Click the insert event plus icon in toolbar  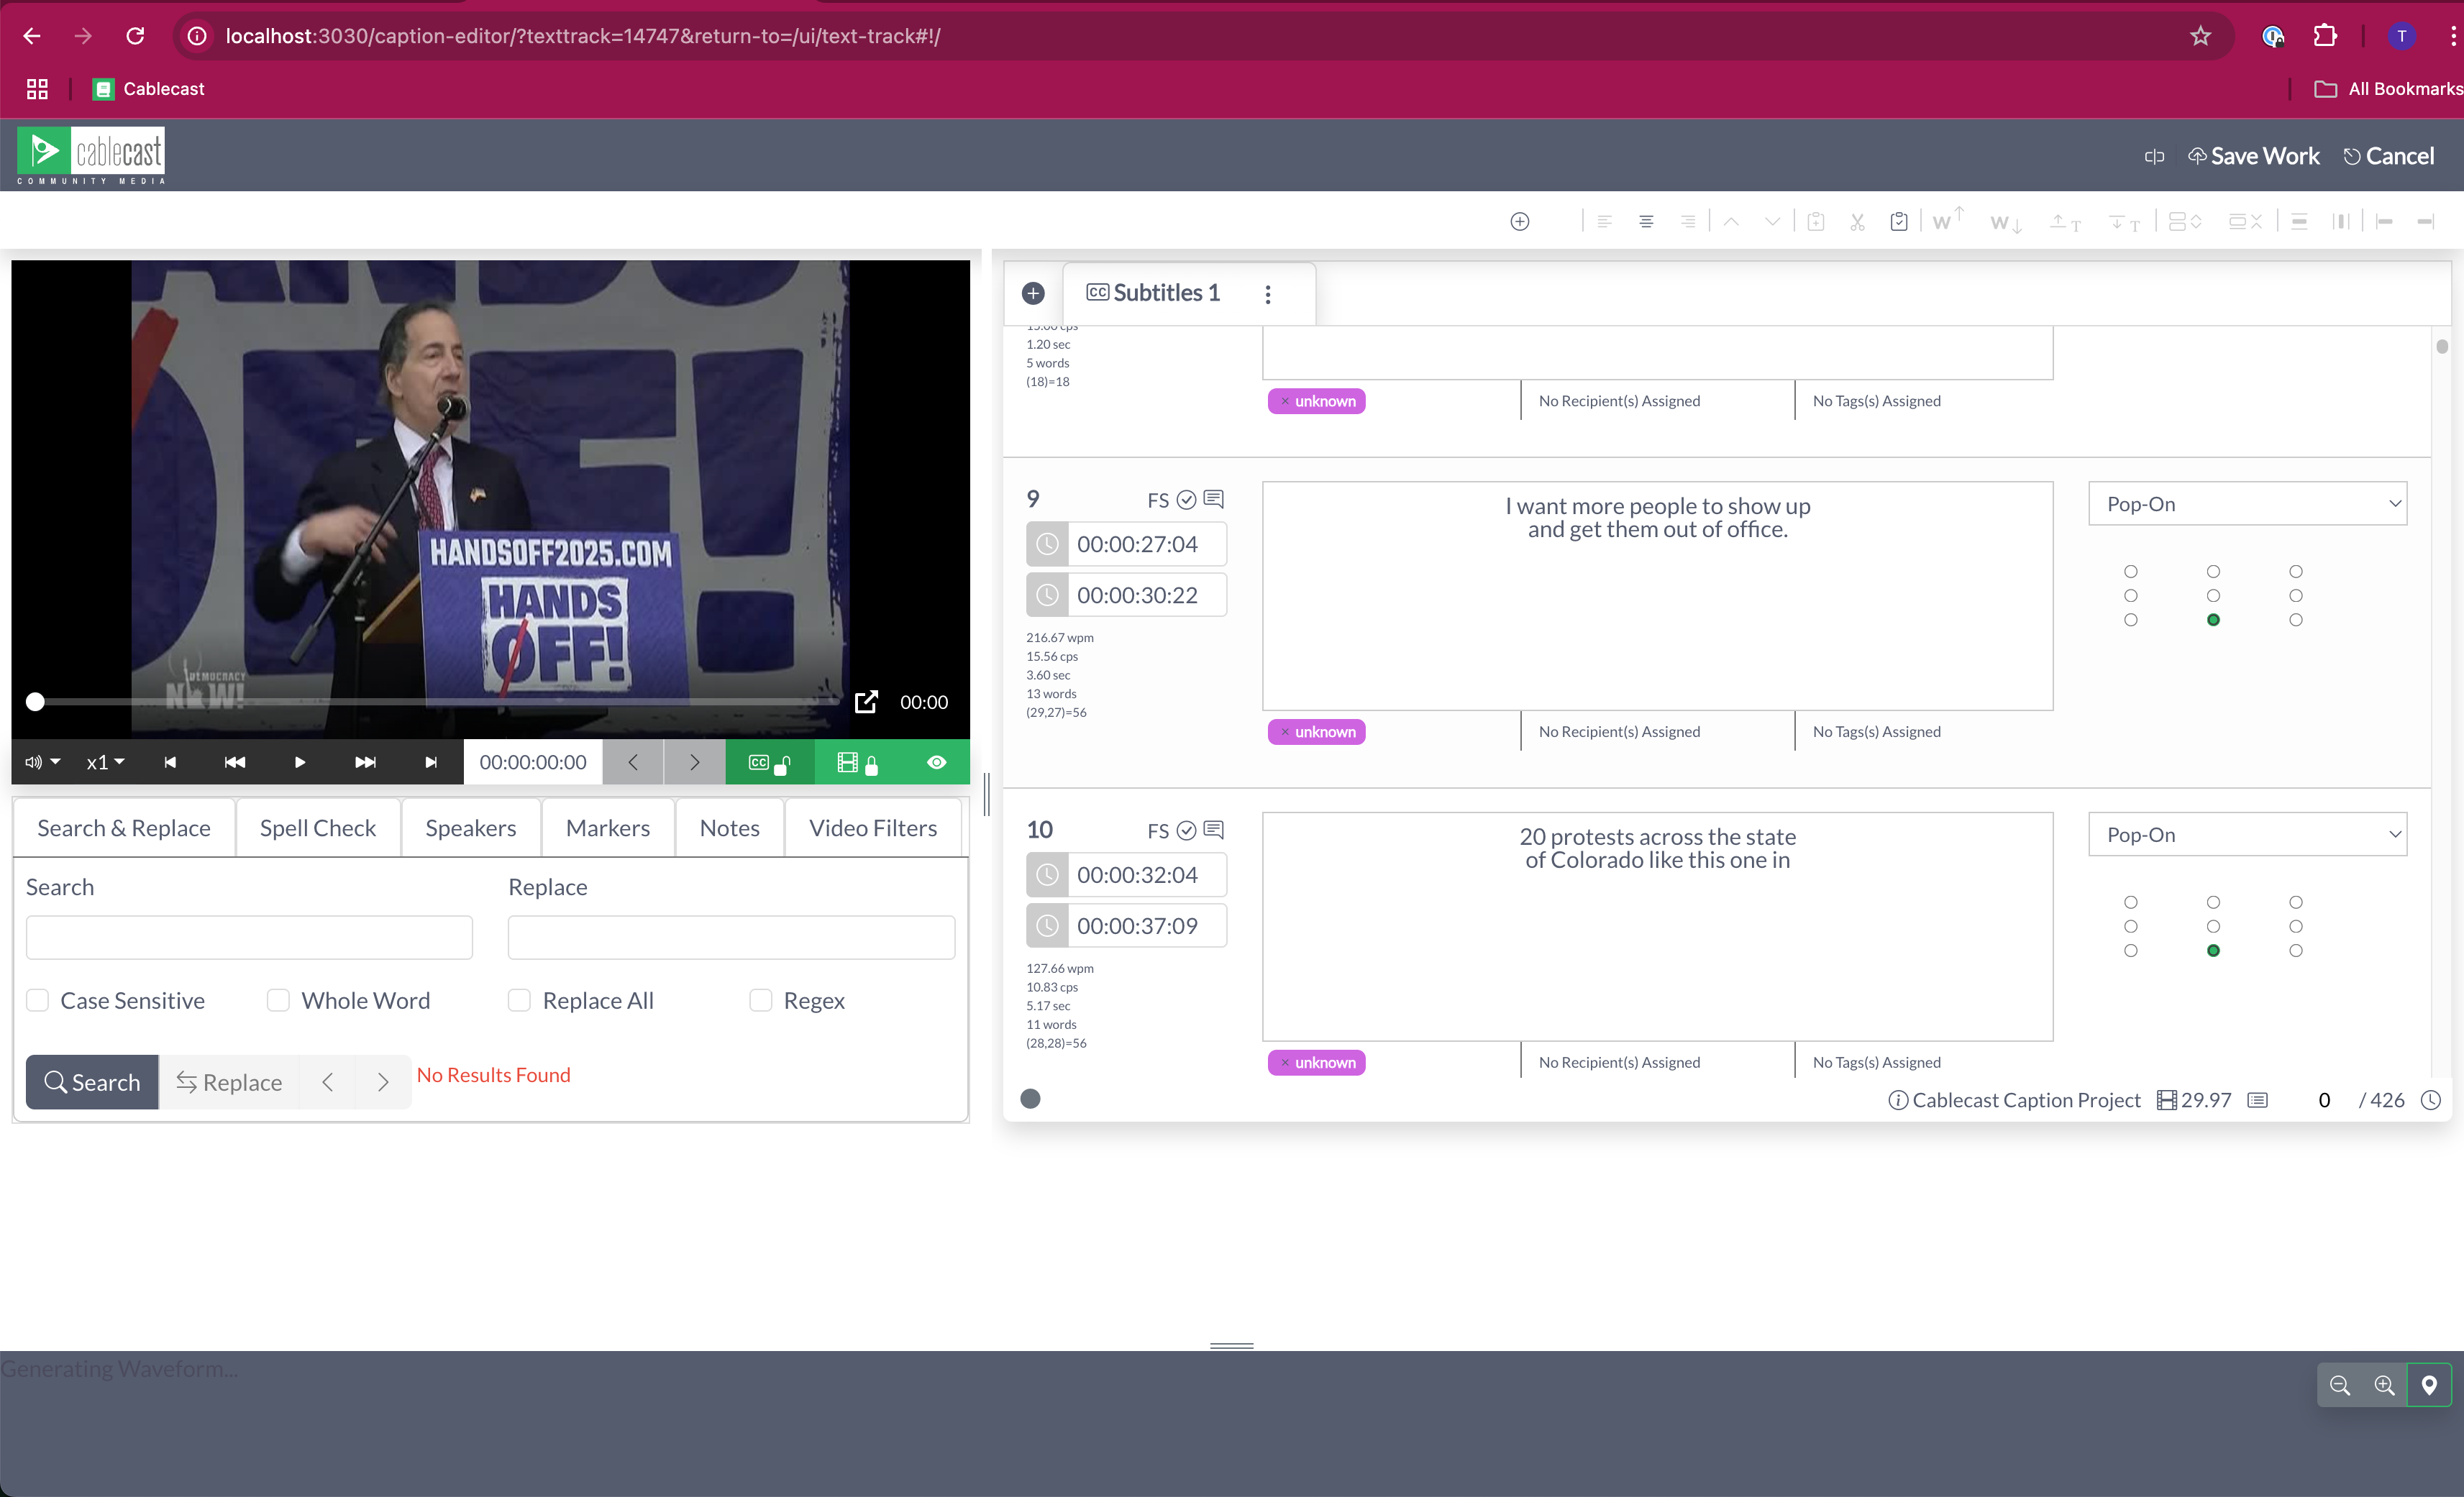click(x=1519, y=222)
